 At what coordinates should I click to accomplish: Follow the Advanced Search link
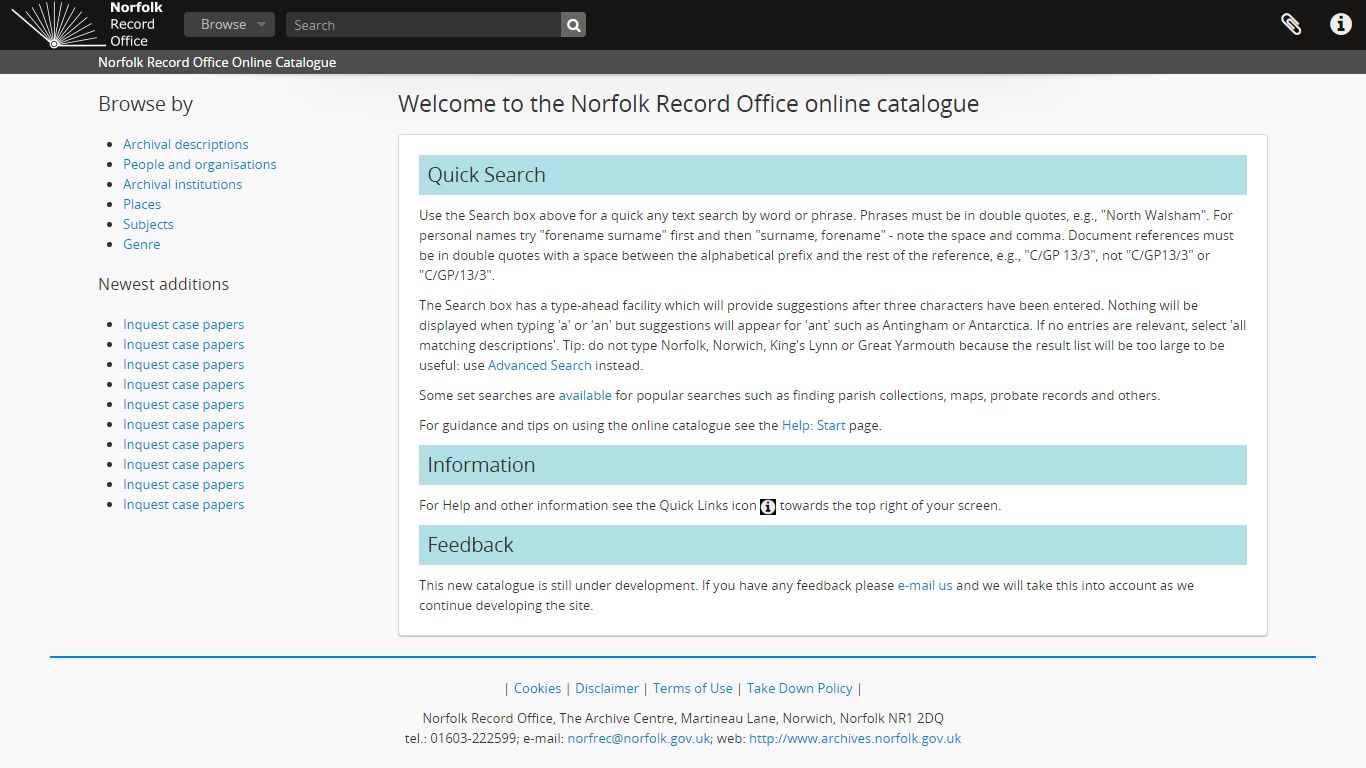[540, 365]
